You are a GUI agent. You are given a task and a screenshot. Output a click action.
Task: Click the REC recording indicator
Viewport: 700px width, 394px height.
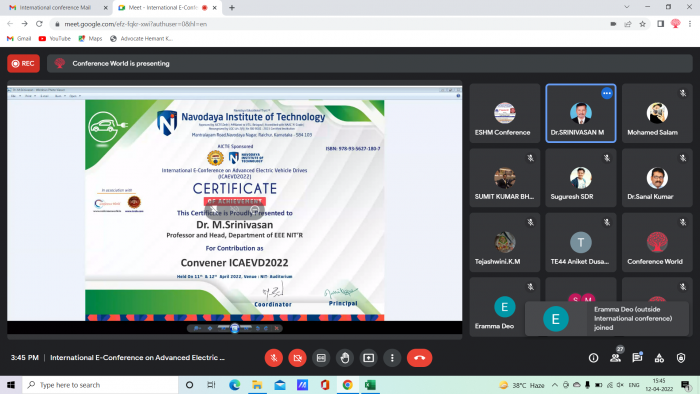23,63
